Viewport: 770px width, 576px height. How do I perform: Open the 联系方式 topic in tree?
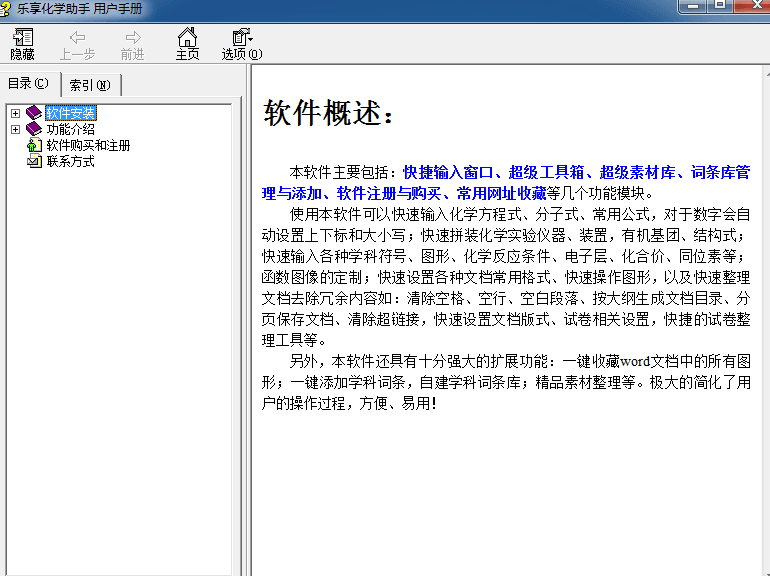(70, 161)
